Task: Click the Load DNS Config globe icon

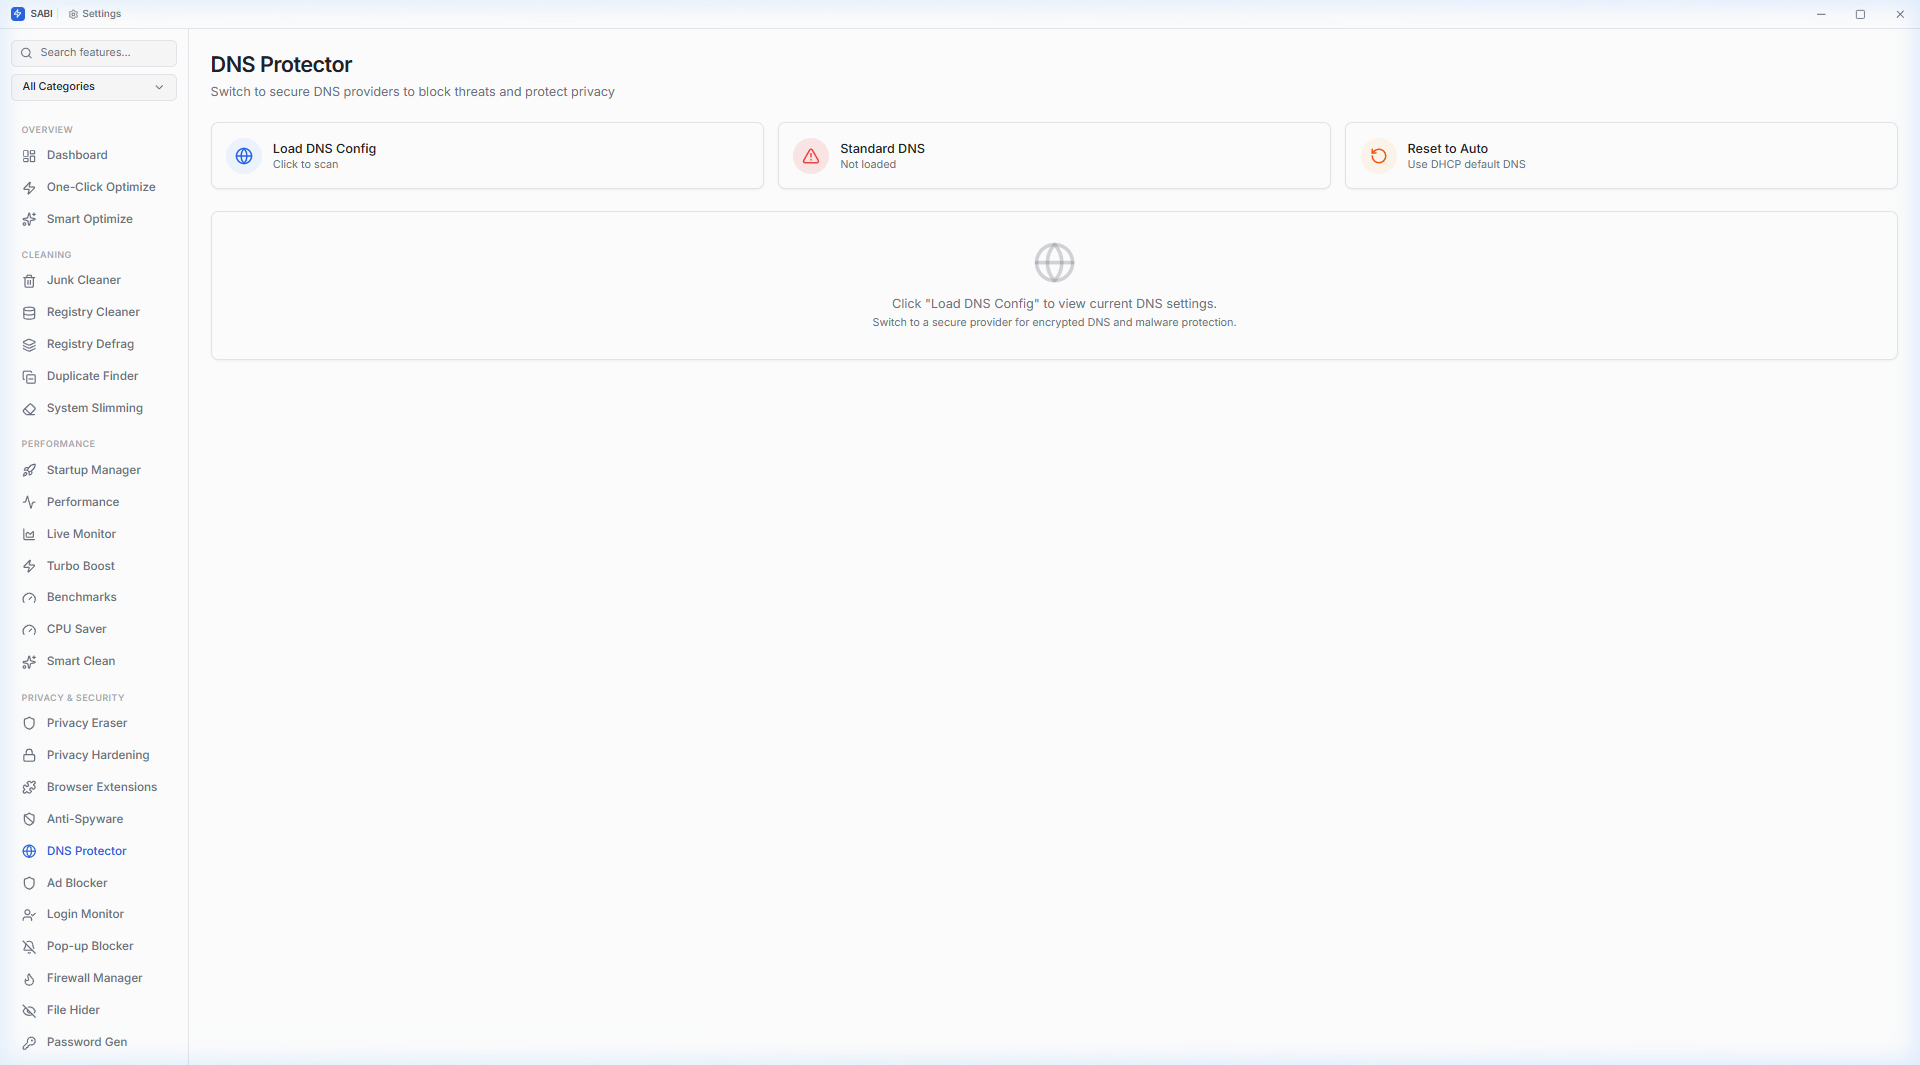Action: 244,156
